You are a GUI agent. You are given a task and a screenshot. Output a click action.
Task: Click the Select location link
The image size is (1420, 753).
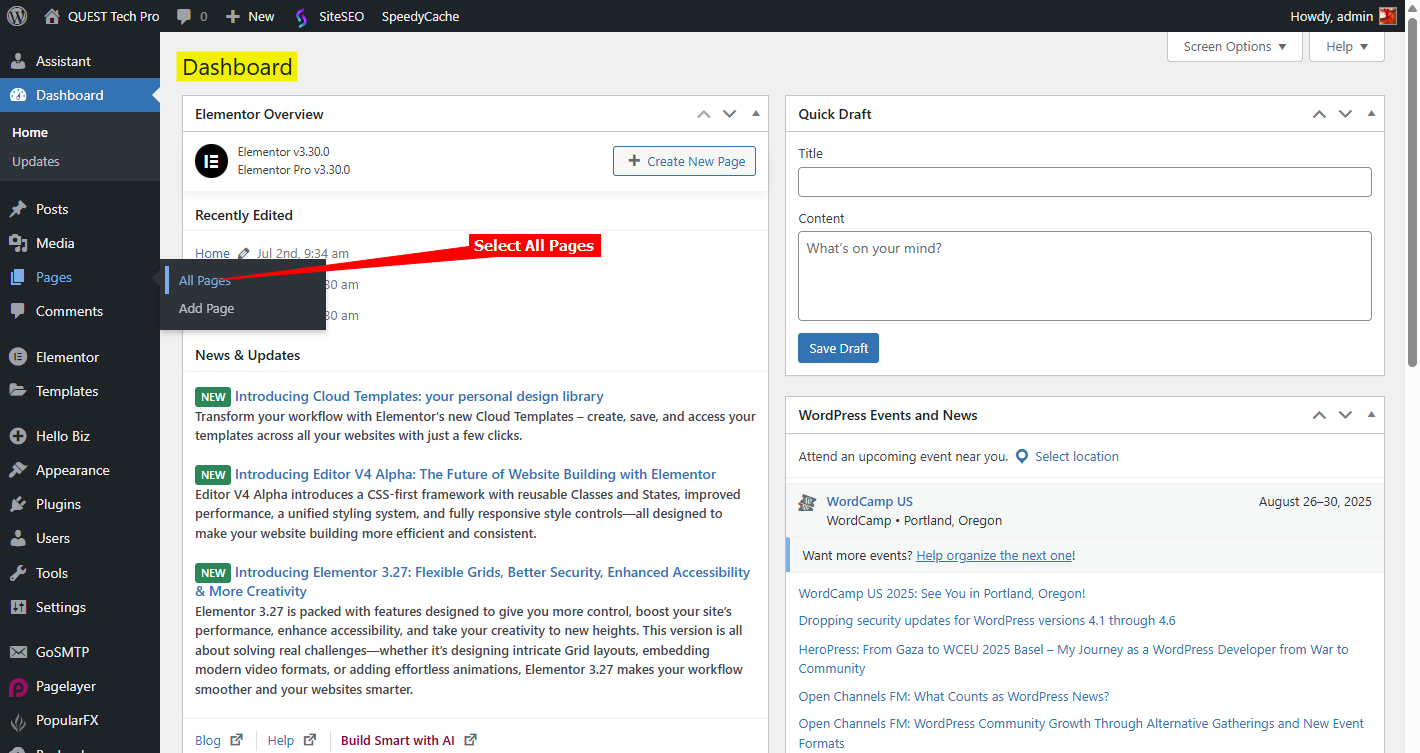[1077, 456]
